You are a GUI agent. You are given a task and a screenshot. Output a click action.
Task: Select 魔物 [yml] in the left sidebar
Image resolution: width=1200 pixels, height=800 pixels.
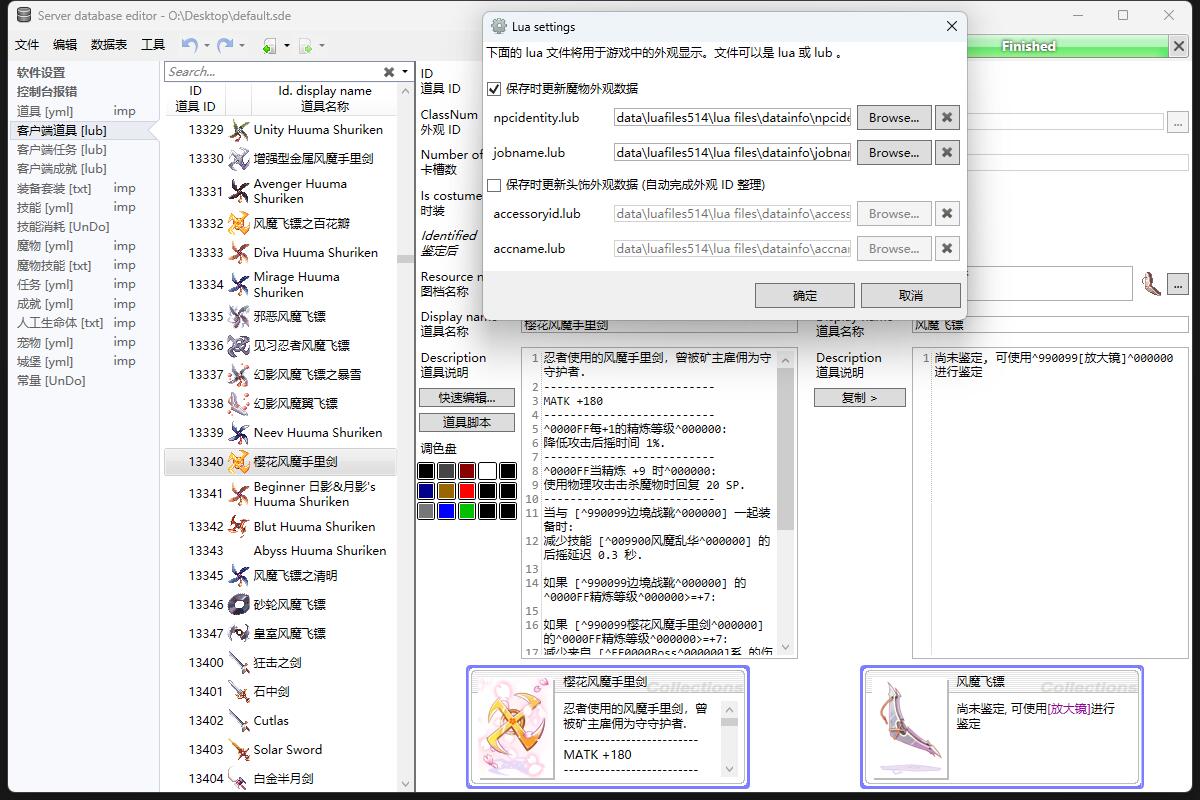45,246
